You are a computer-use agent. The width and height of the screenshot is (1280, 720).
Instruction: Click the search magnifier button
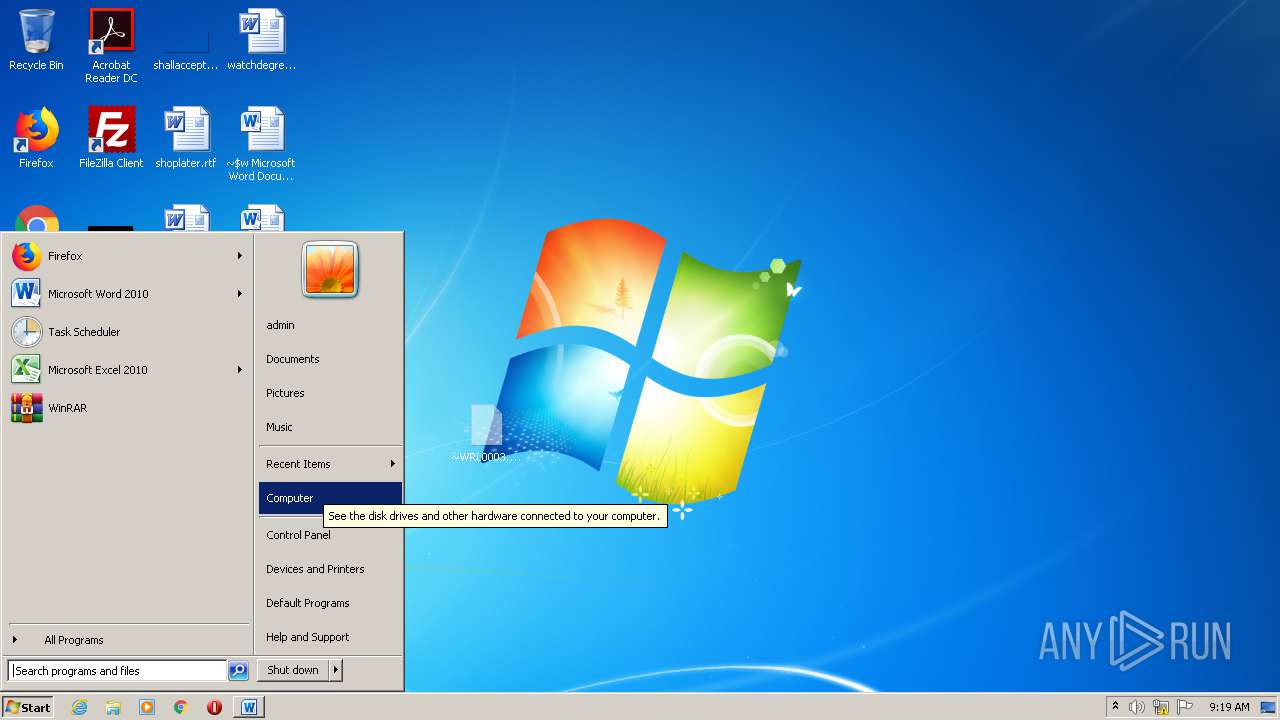[238, 671]
